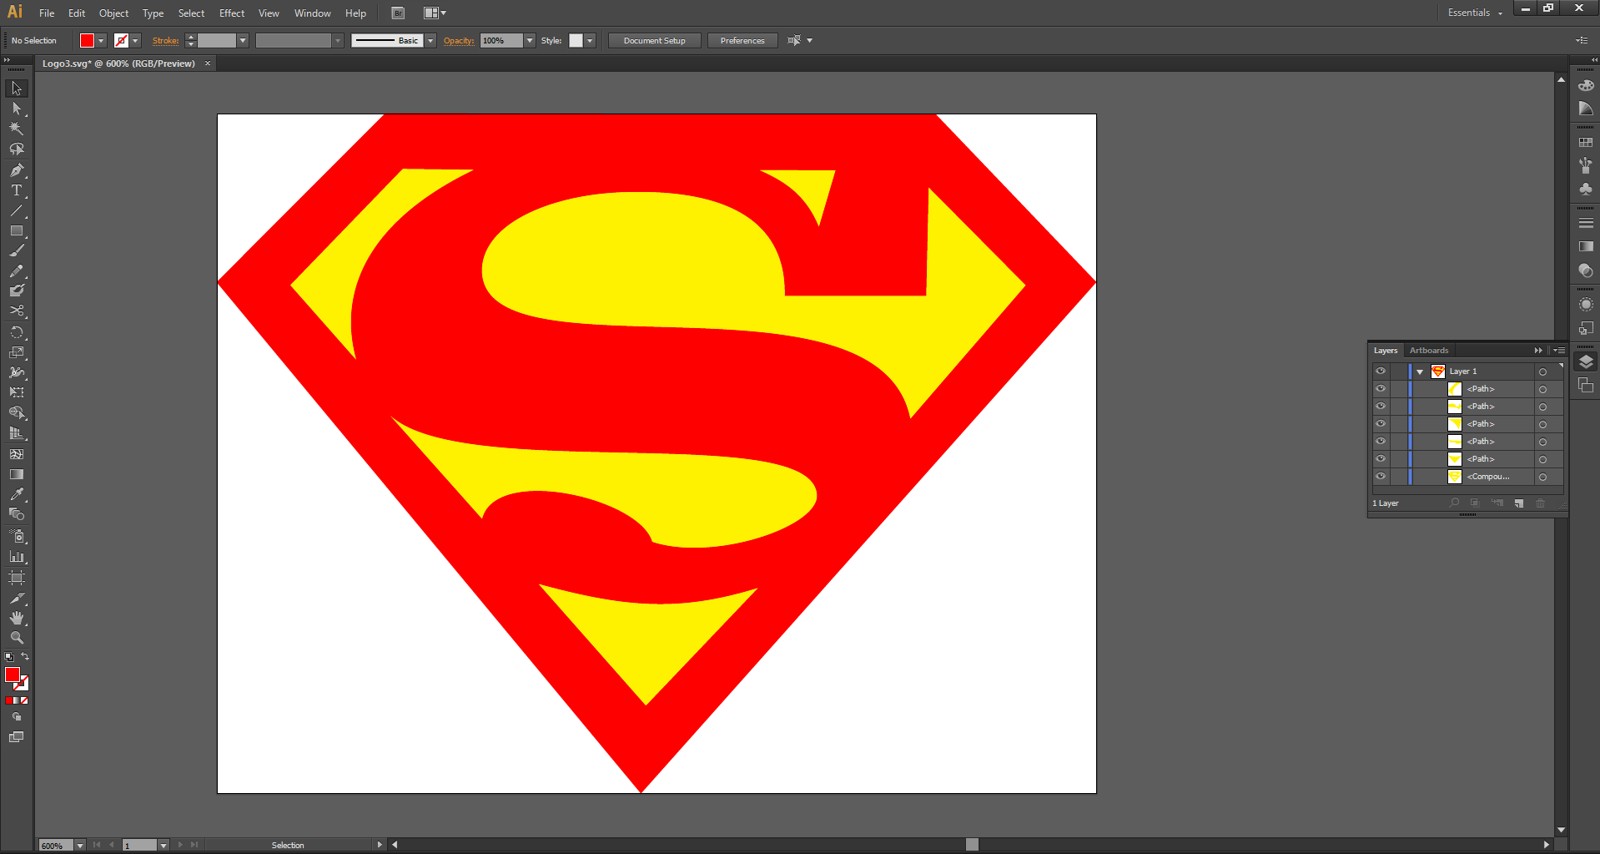1600x854 pixels.
Task: Toggle target circle of the Compound path
Action: click(1543, 477)
